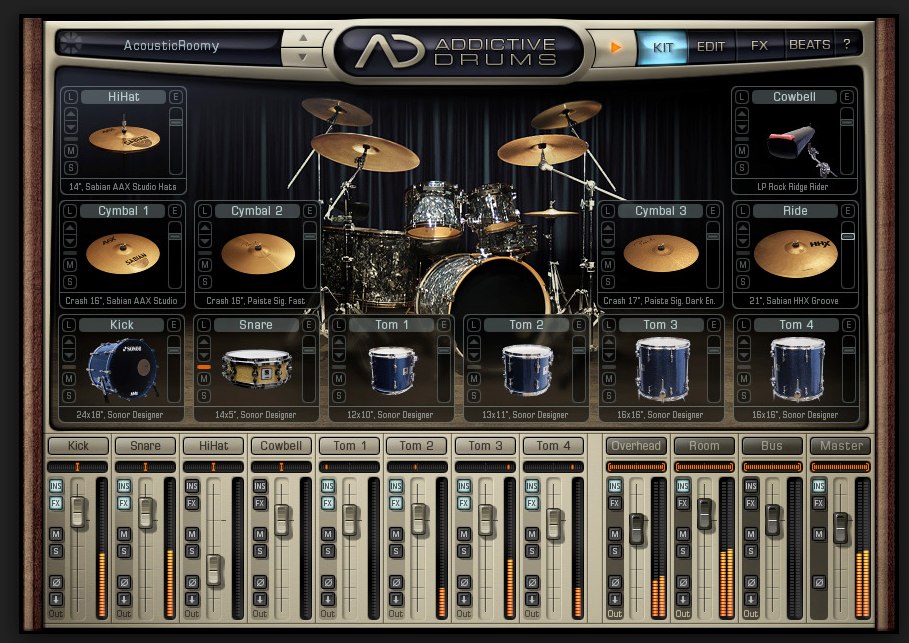Viewport: 909px width, 643px height.
Task: Open the BEATS page
Action: coord(809,45)
